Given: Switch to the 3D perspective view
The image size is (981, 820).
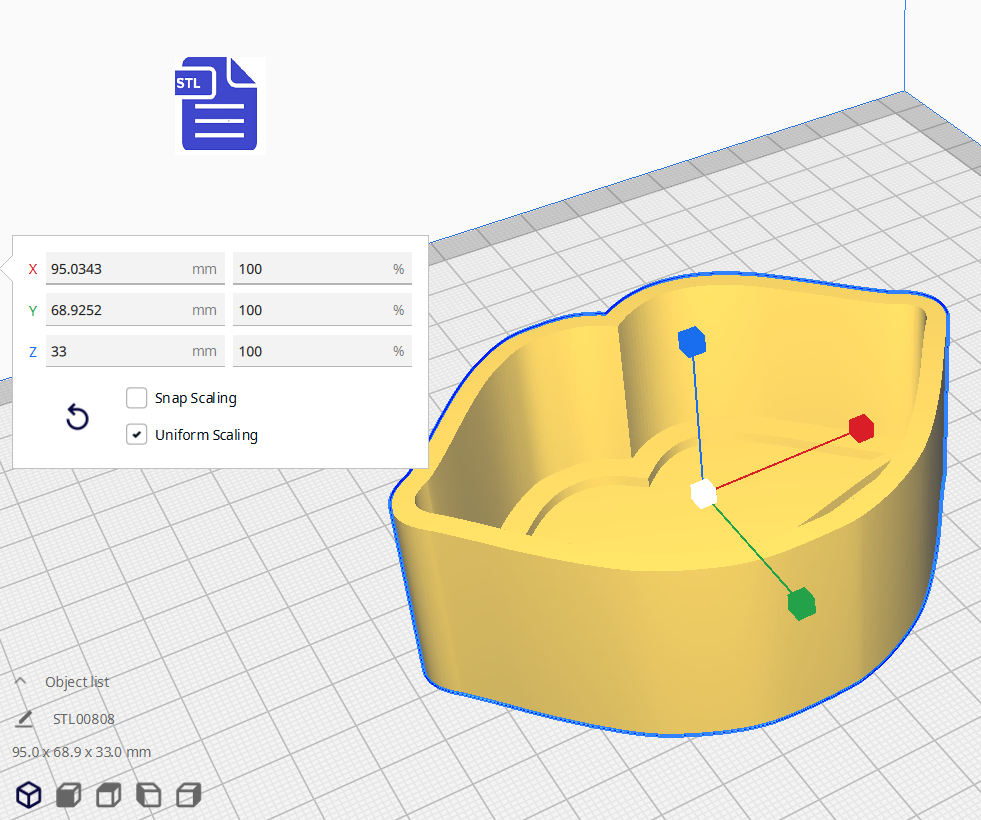Looking at the screenshot, I should tap(30, 795).
